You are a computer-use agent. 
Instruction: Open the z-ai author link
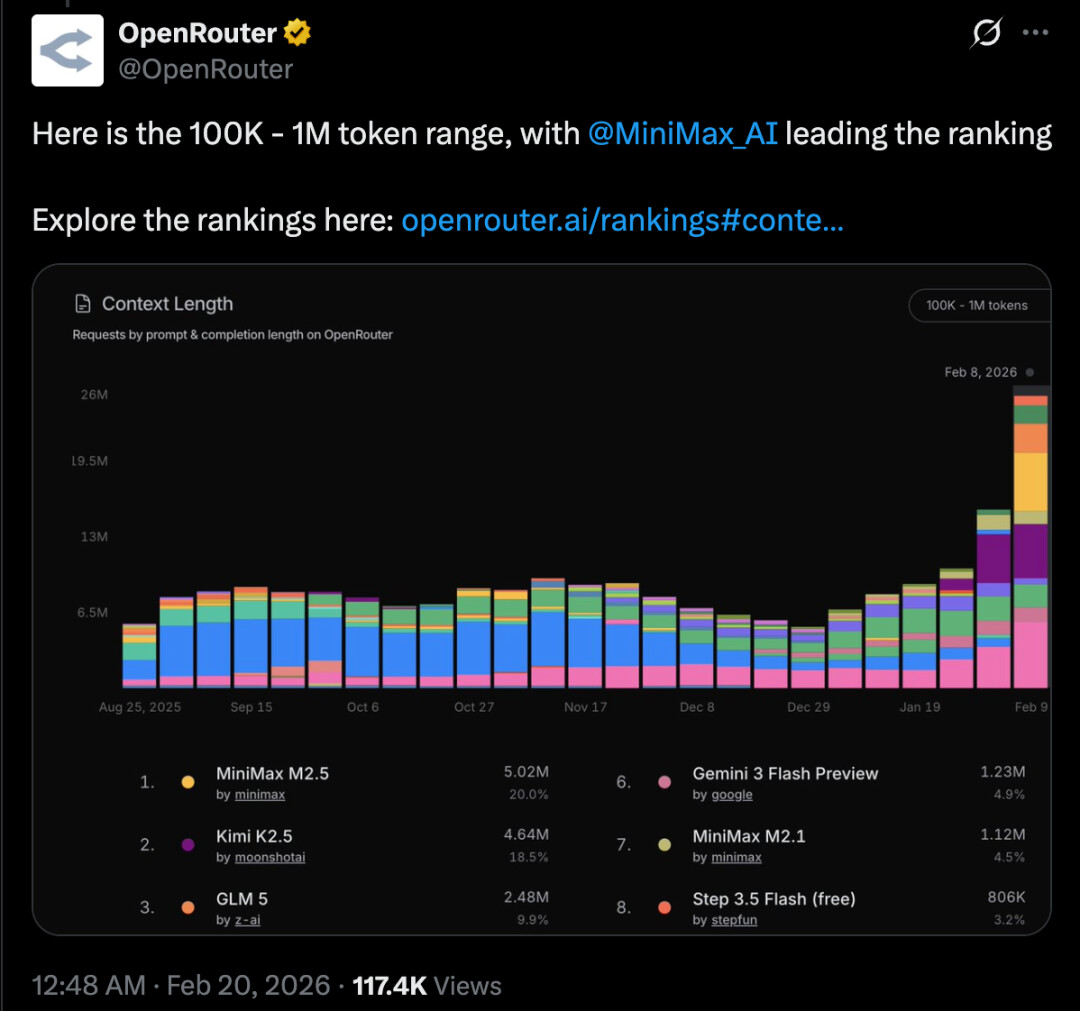tap(247, 920)
